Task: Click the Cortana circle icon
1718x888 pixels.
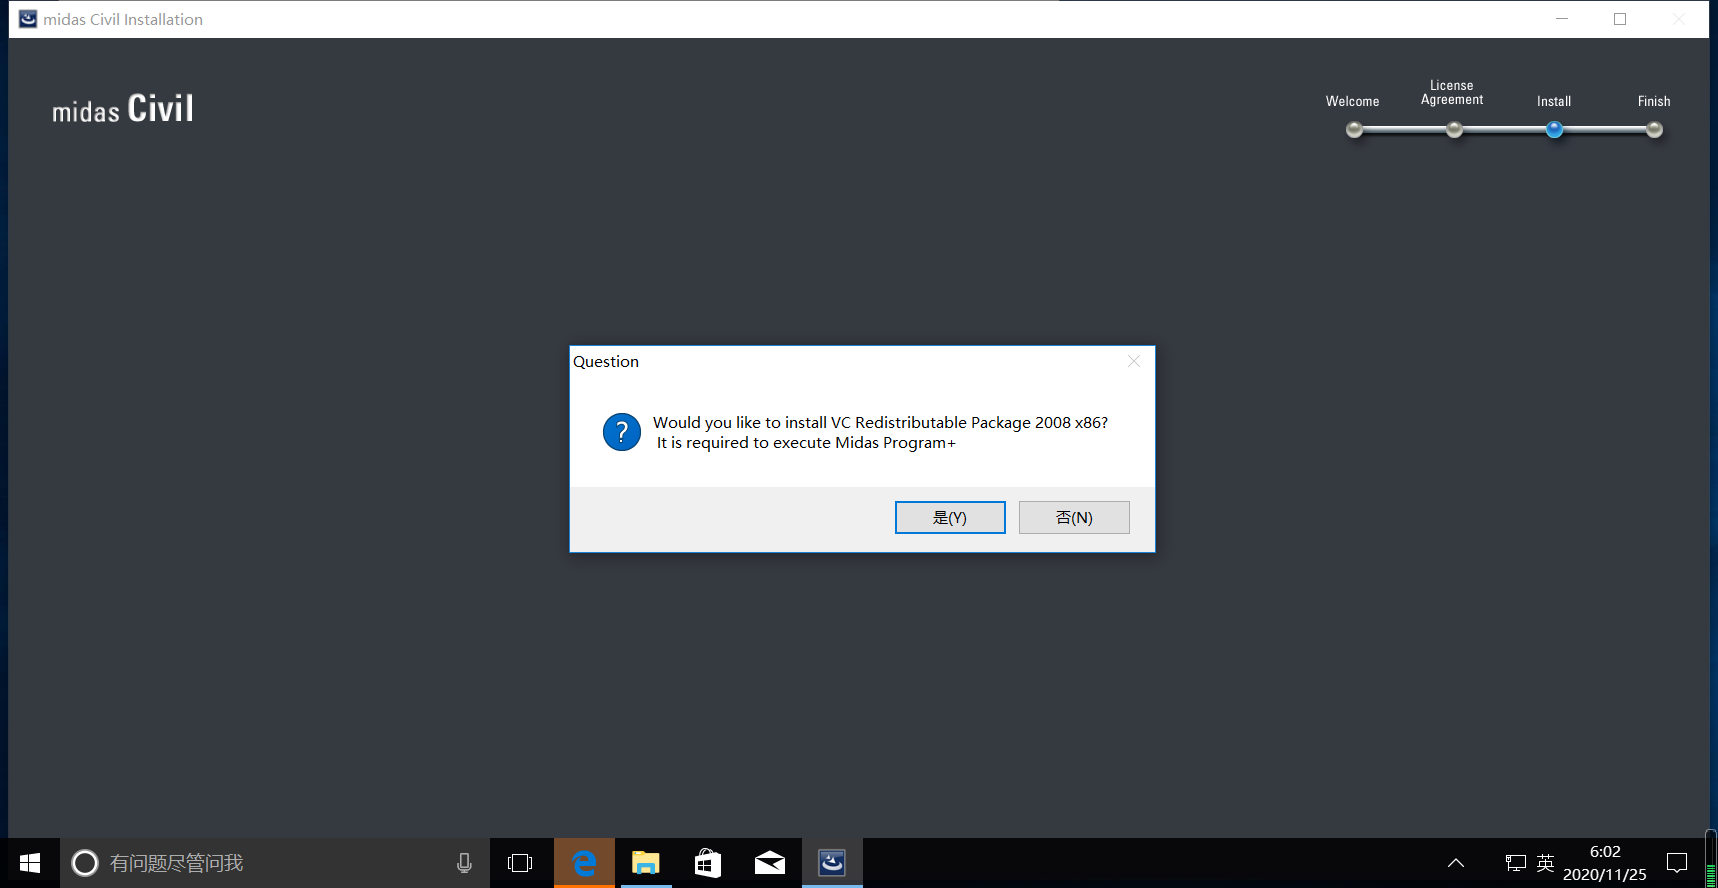Action: [x=85, y=863]
